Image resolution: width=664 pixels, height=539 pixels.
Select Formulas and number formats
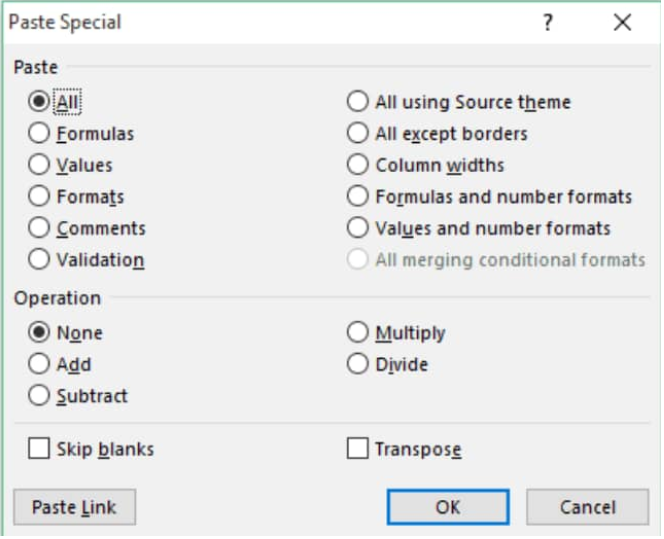[359, 197]
